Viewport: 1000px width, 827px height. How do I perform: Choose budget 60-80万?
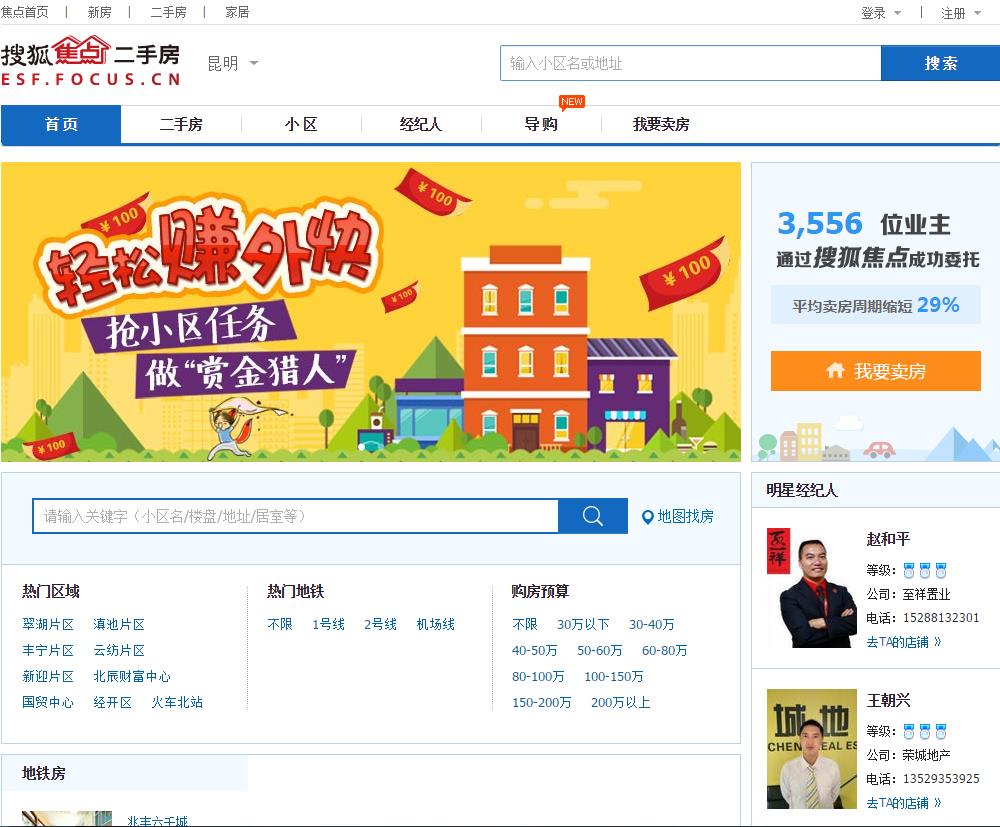[x=665, y=650]
